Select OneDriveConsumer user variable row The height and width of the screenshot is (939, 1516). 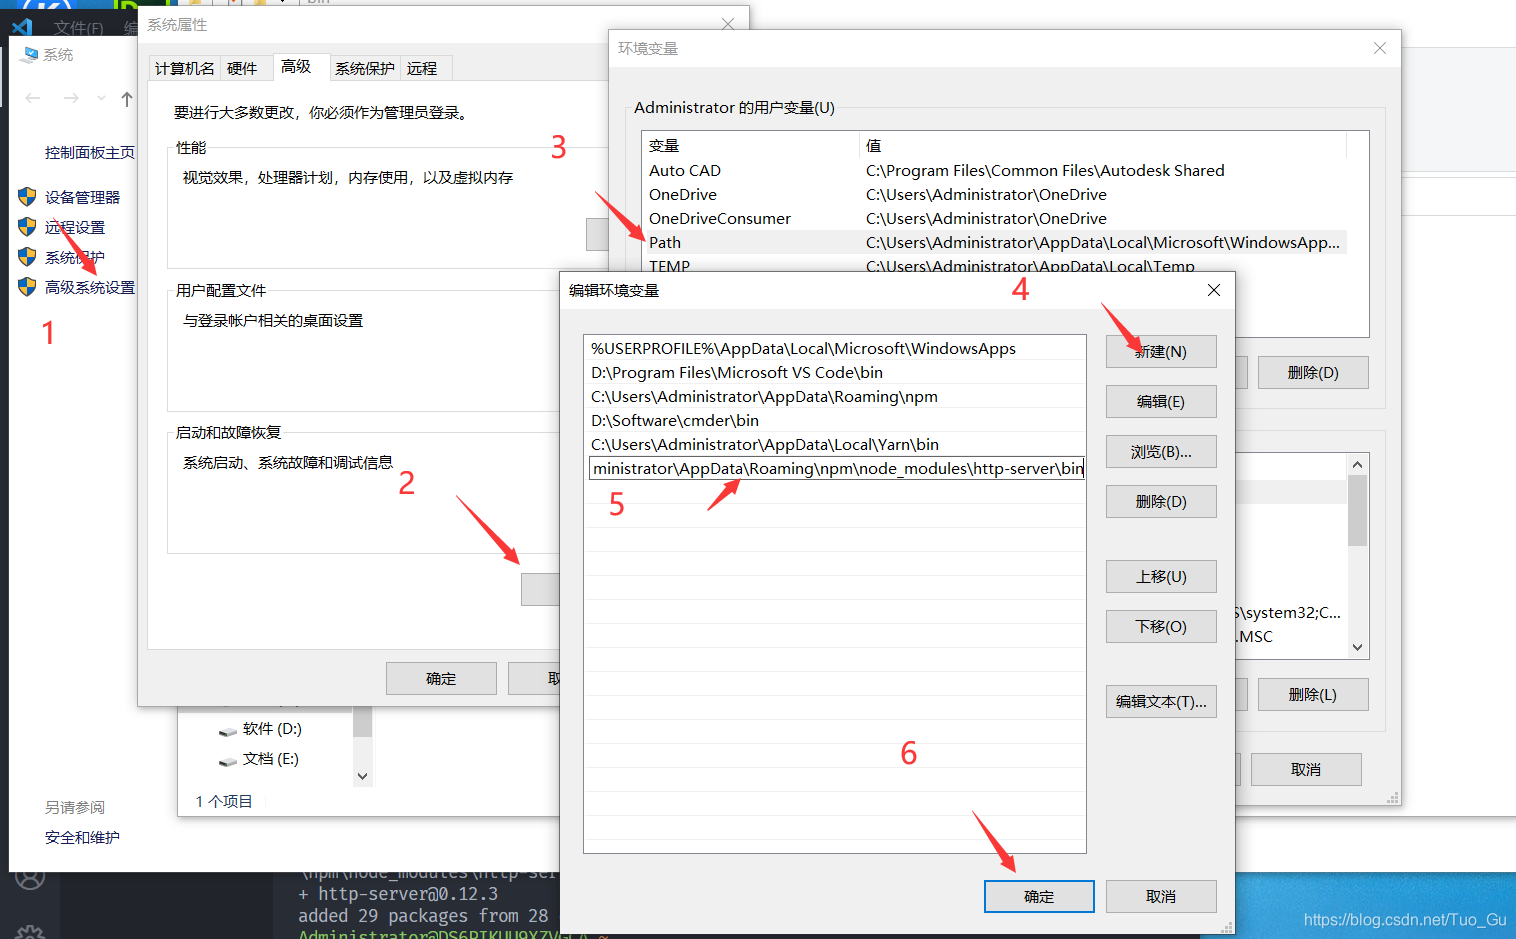click(x=995, y=219)
